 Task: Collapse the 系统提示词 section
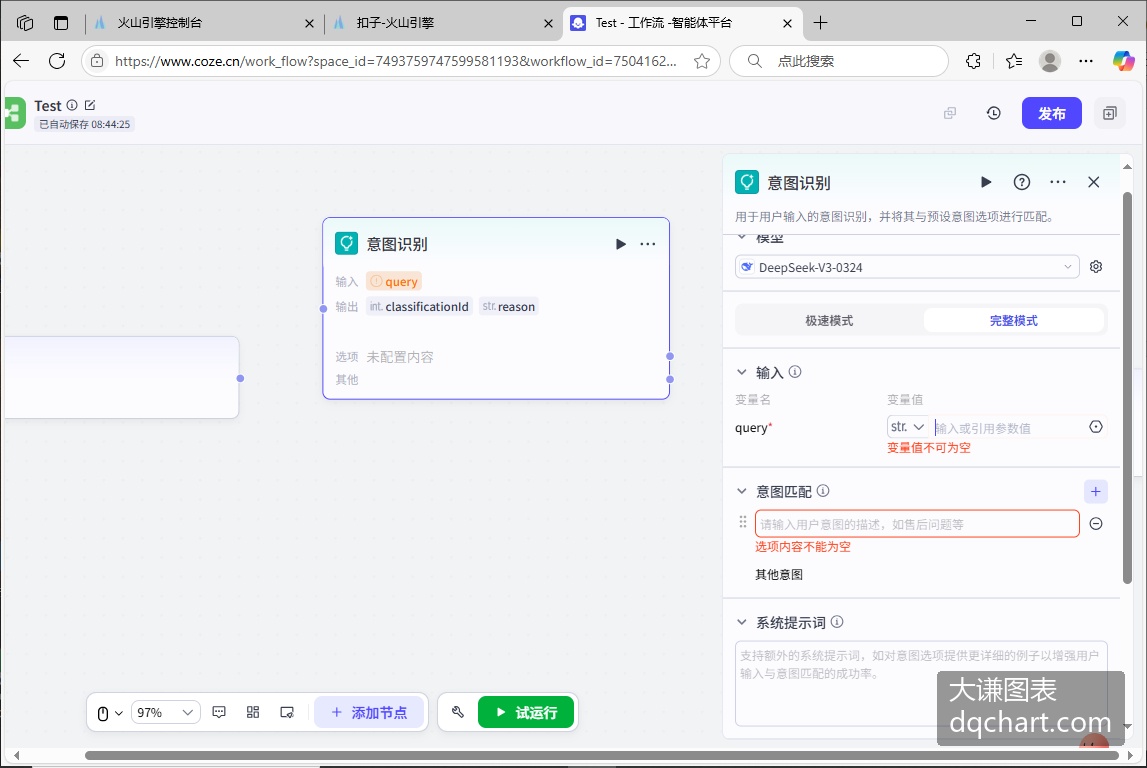pos(742,622)
